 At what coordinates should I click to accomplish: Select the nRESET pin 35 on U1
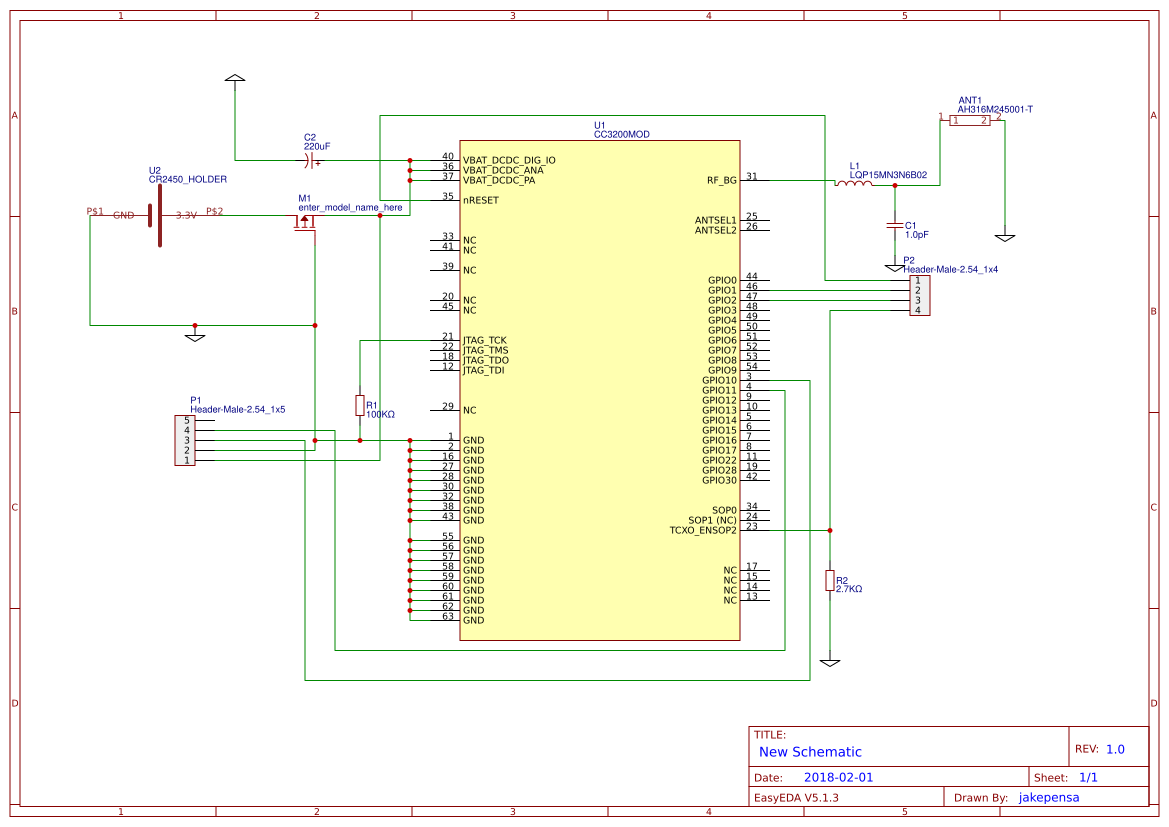pos(478,200)
